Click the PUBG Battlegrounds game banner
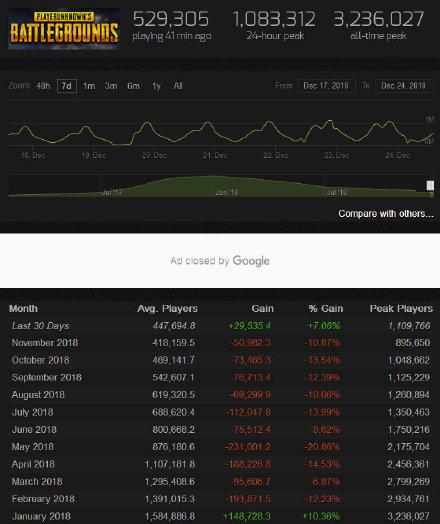Viewport: 440px width, 524px height. coord(64,29)
